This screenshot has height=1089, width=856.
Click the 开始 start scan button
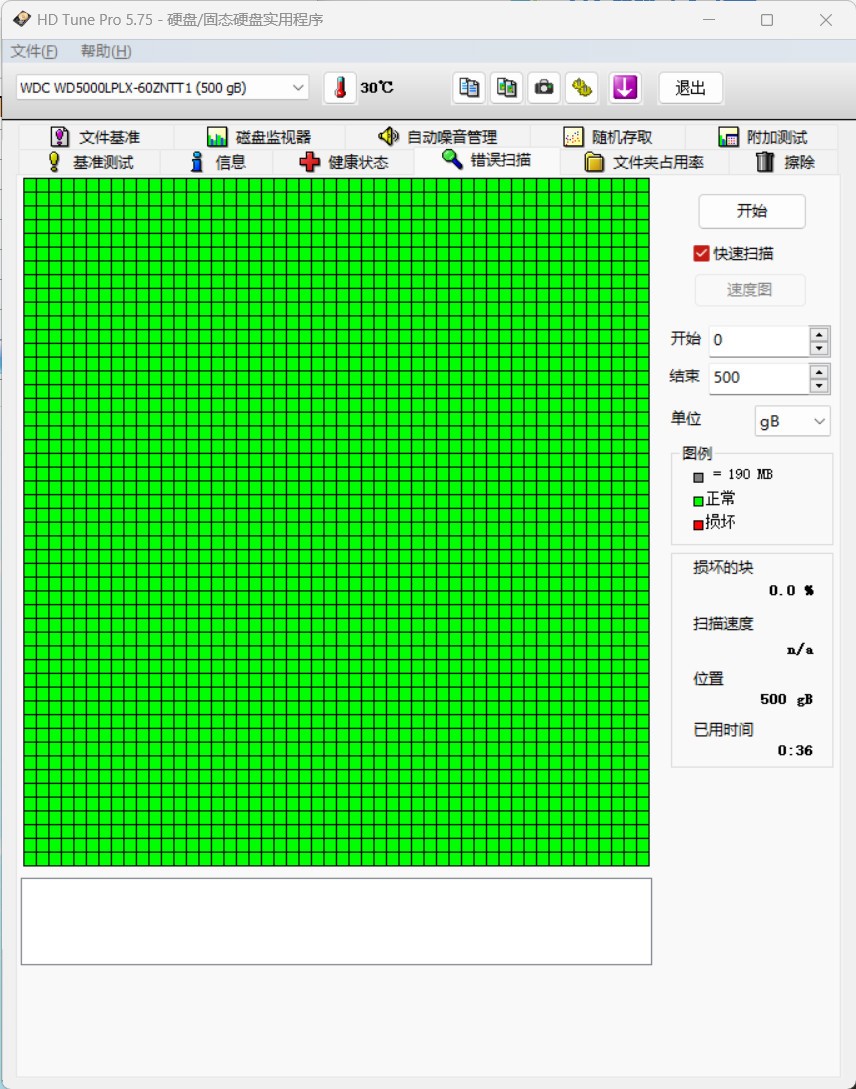[752, 211]
